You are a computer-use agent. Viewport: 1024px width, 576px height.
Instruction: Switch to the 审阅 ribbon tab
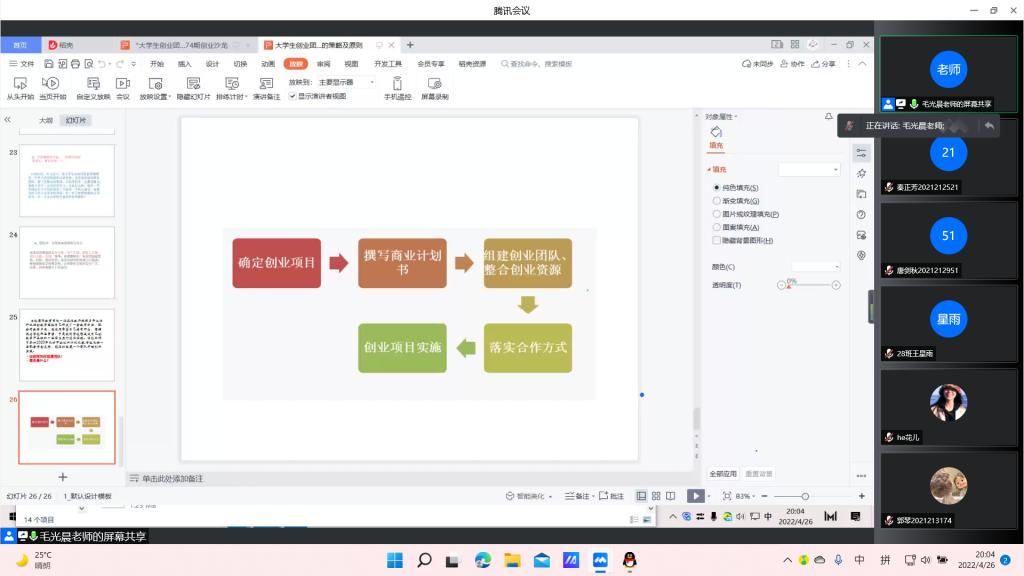[323, 63]
